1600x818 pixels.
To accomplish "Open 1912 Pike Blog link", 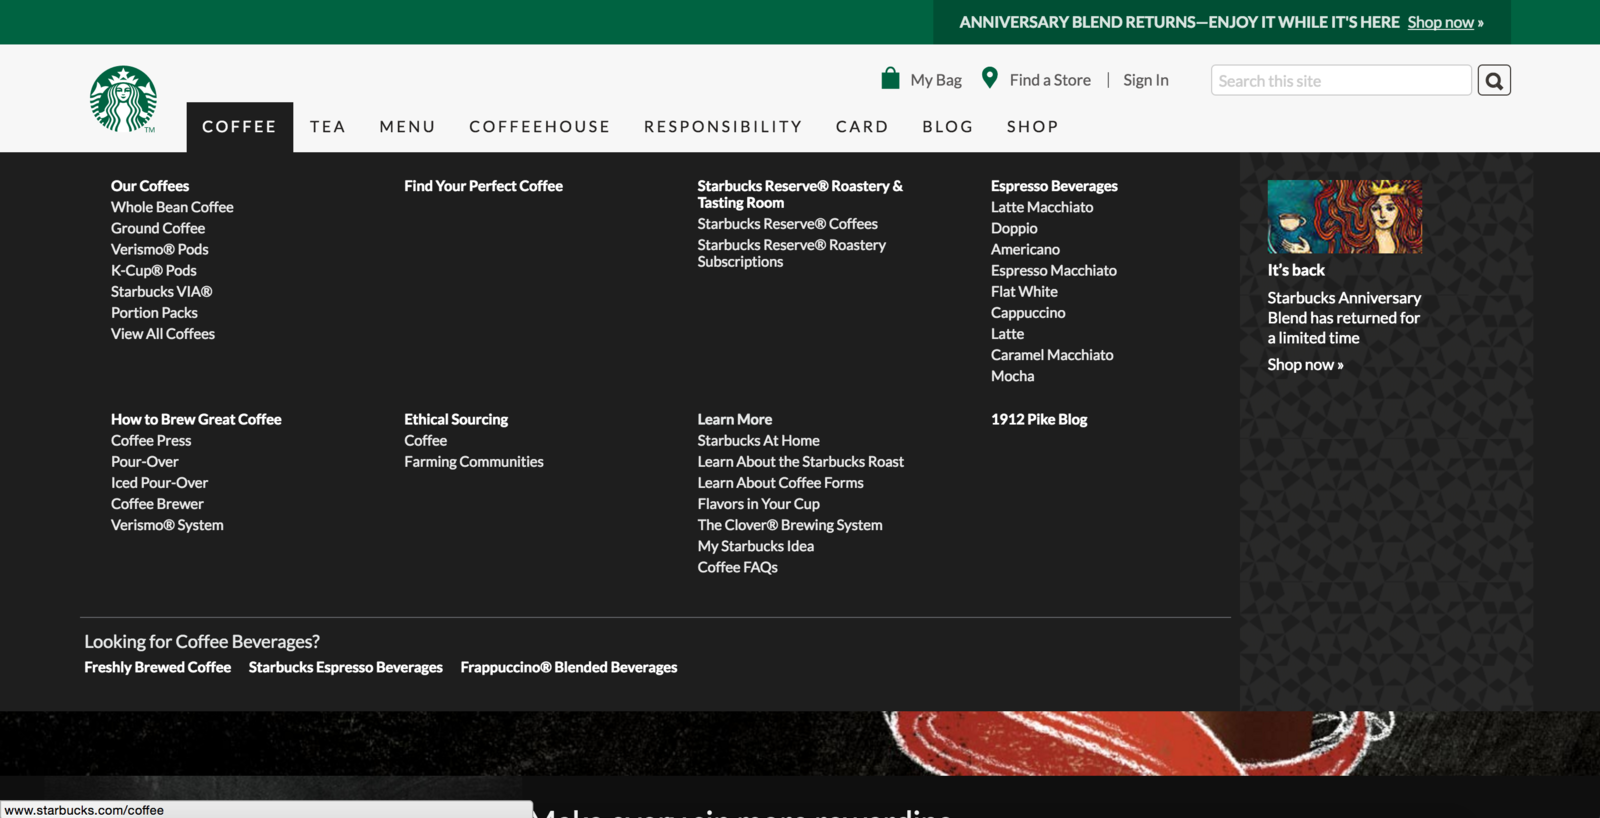I will (1039, 419).
